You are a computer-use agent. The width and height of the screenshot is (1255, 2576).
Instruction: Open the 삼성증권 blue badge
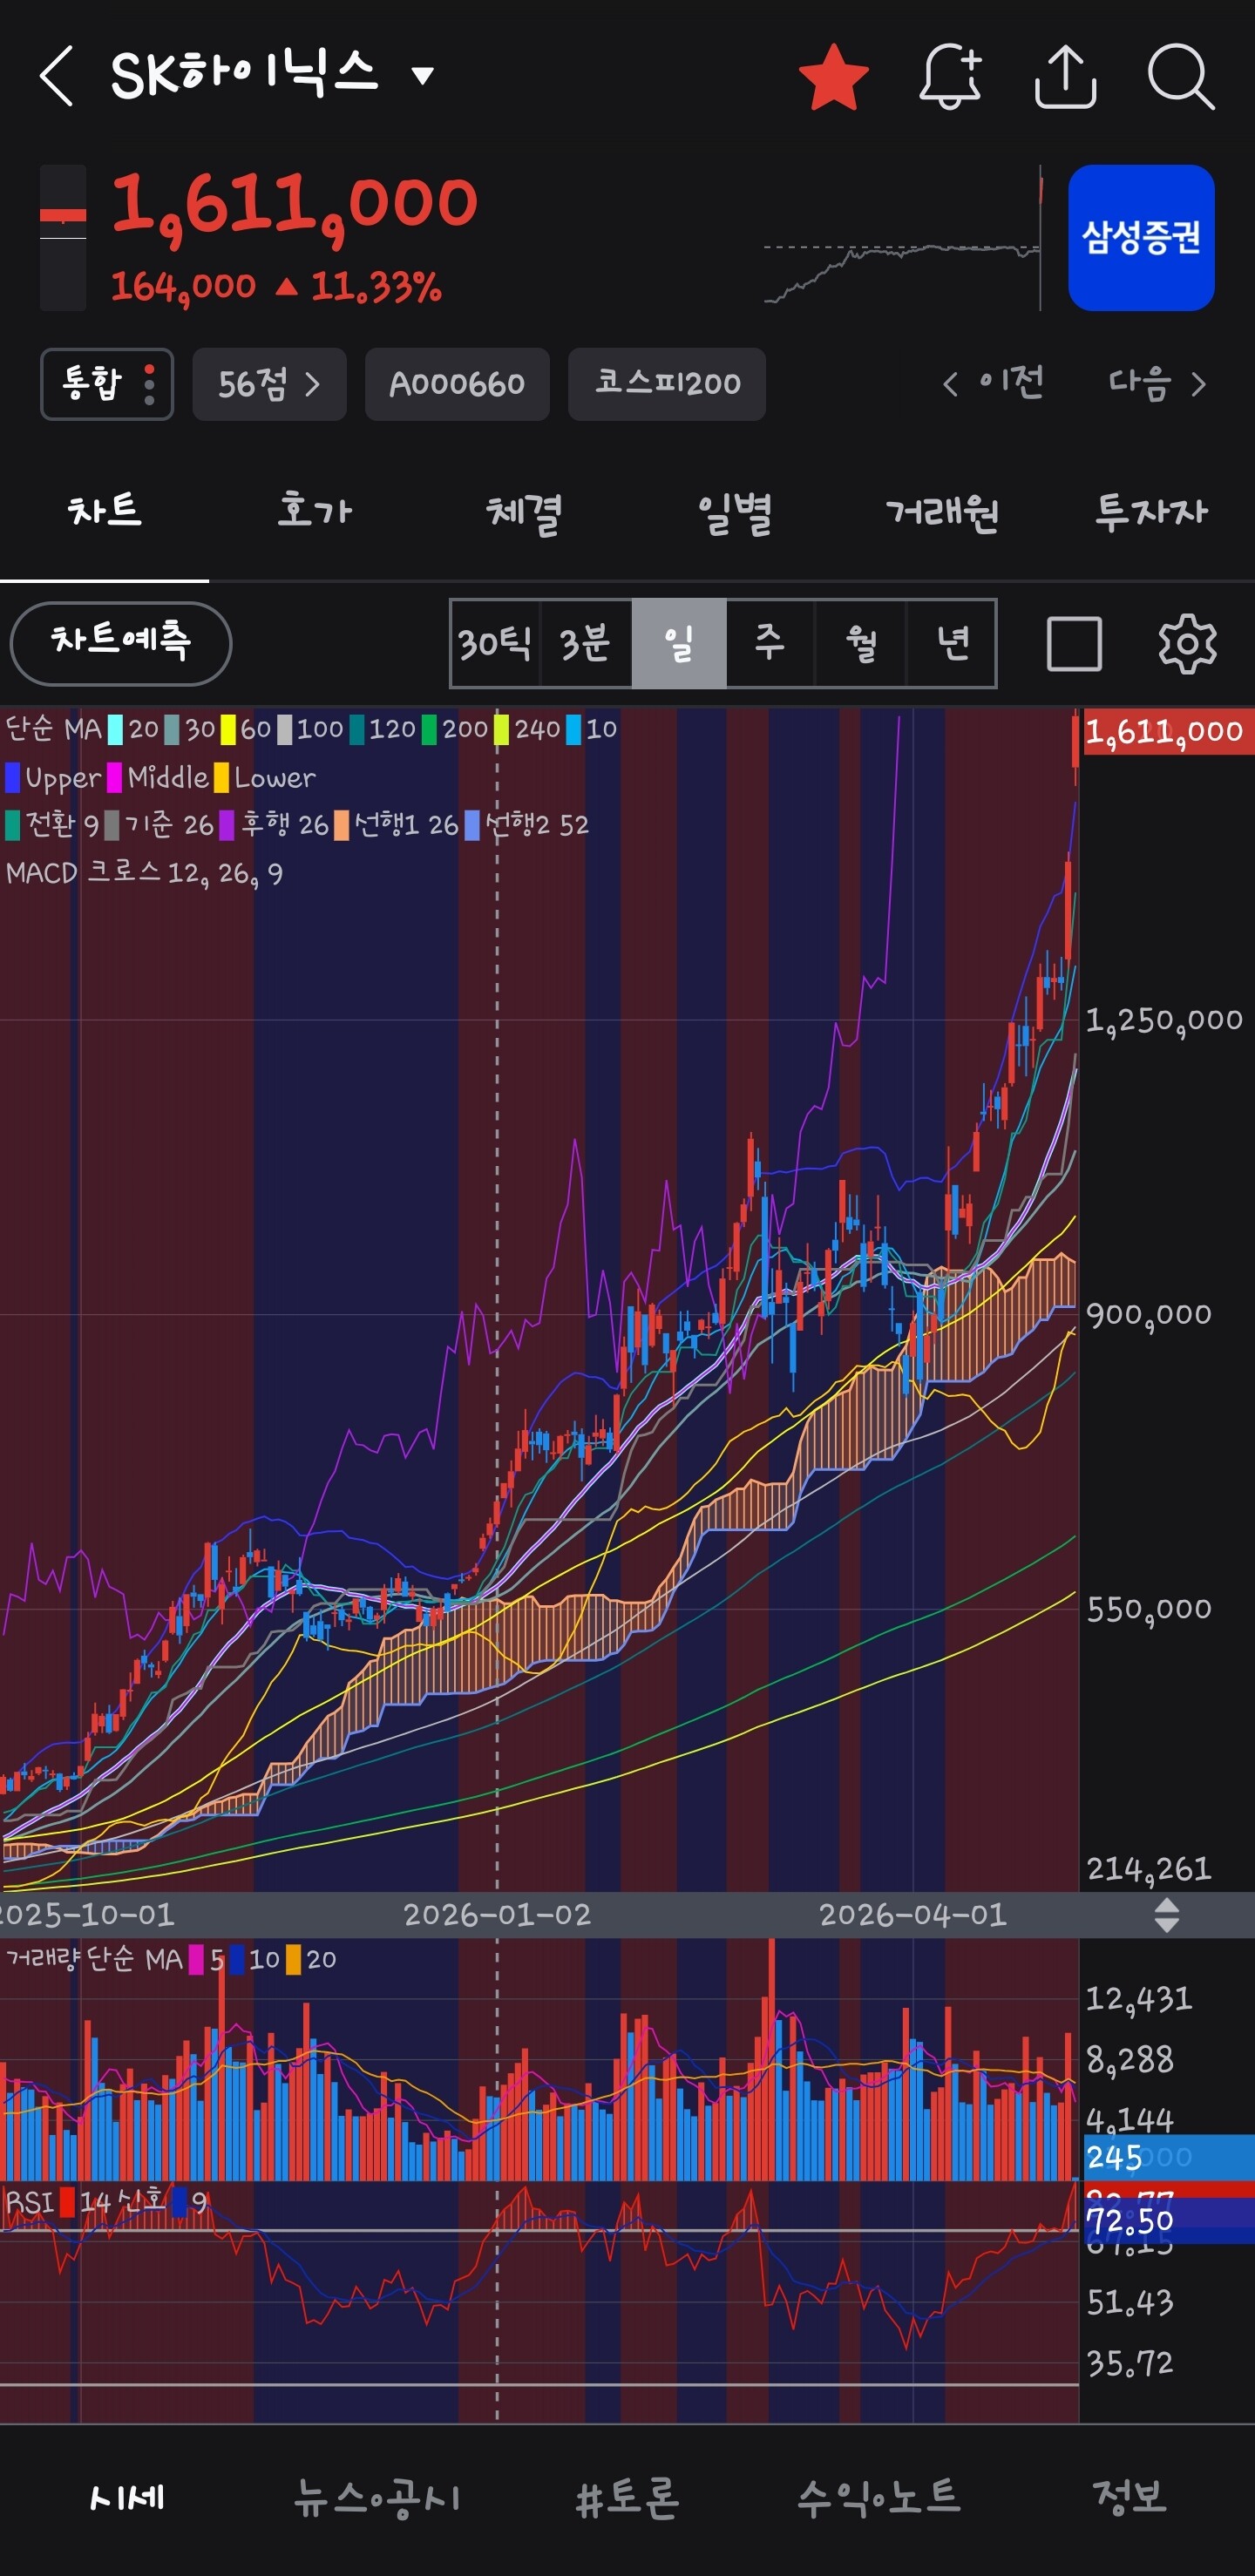[1141, 238]
